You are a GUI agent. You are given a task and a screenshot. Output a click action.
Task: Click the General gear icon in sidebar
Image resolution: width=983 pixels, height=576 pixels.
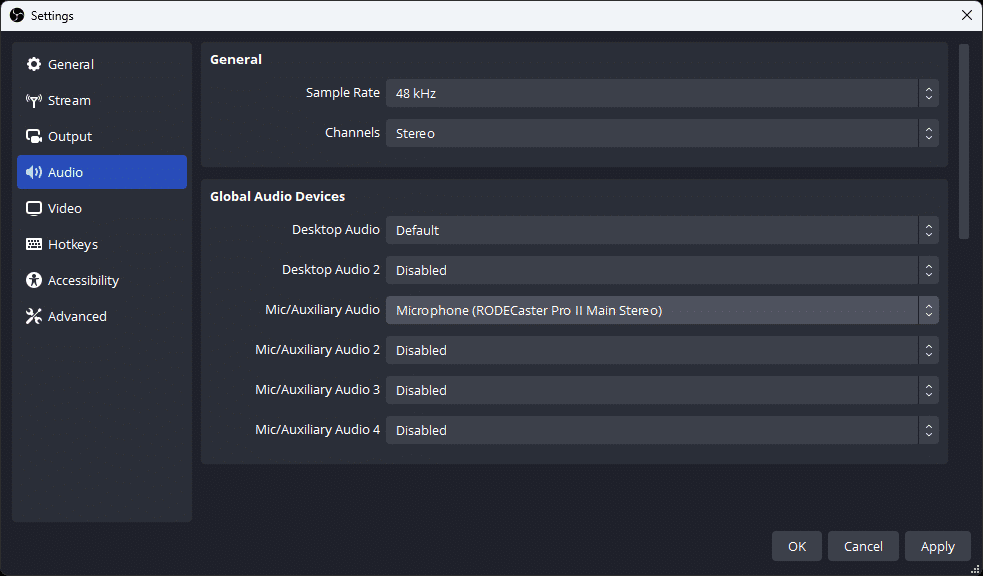coord(34,64)
